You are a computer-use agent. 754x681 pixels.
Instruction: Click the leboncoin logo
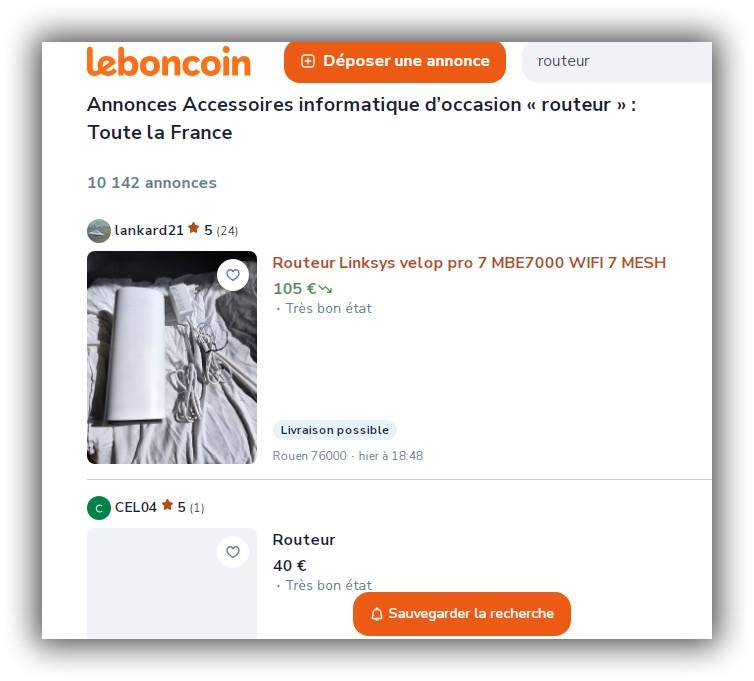click(169, 62)
